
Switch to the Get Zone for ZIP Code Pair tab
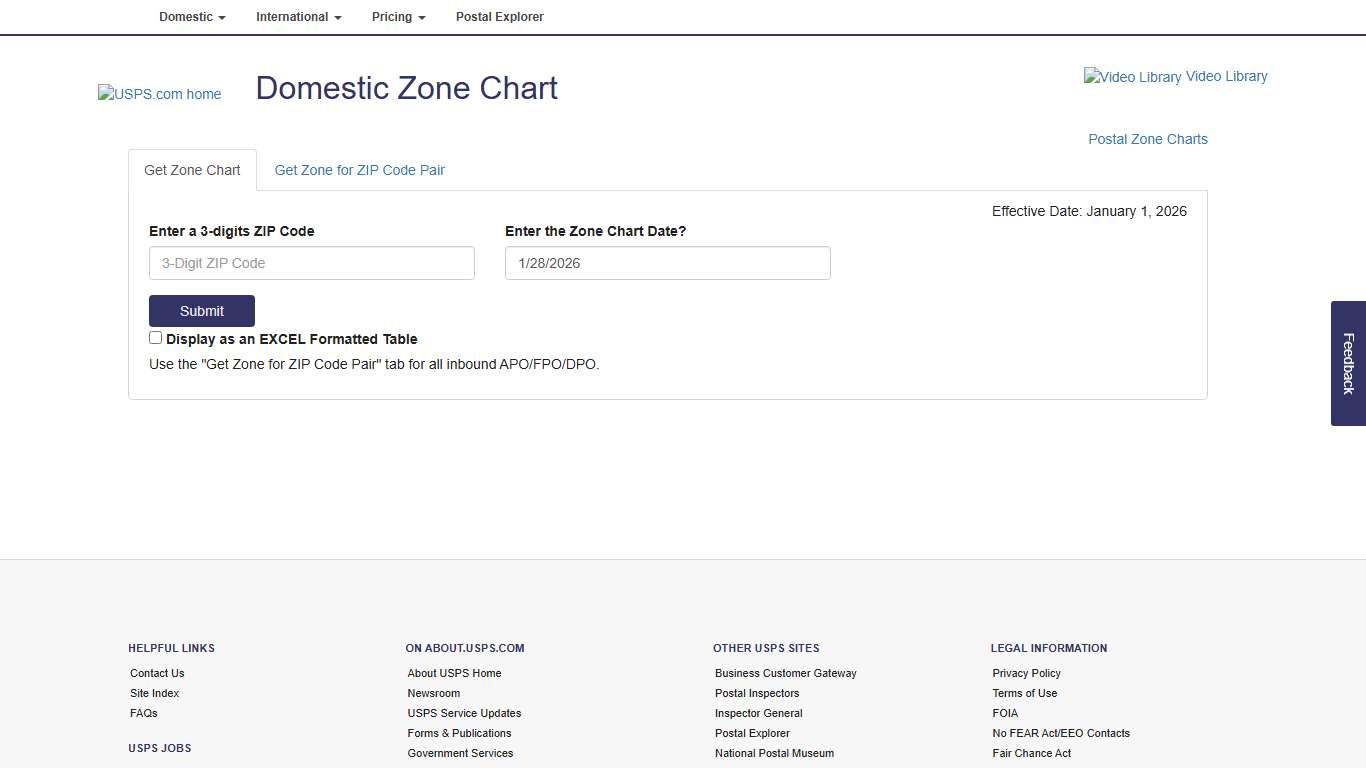tap(359, 170)
